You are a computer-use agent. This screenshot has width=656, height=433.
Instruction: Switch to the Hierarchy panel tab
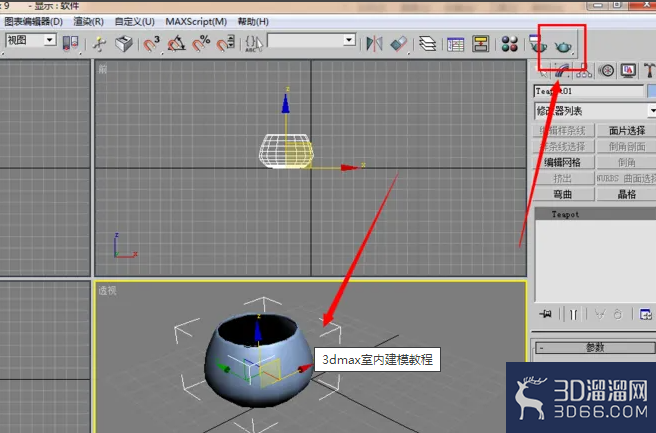click(x=584, y=71)
